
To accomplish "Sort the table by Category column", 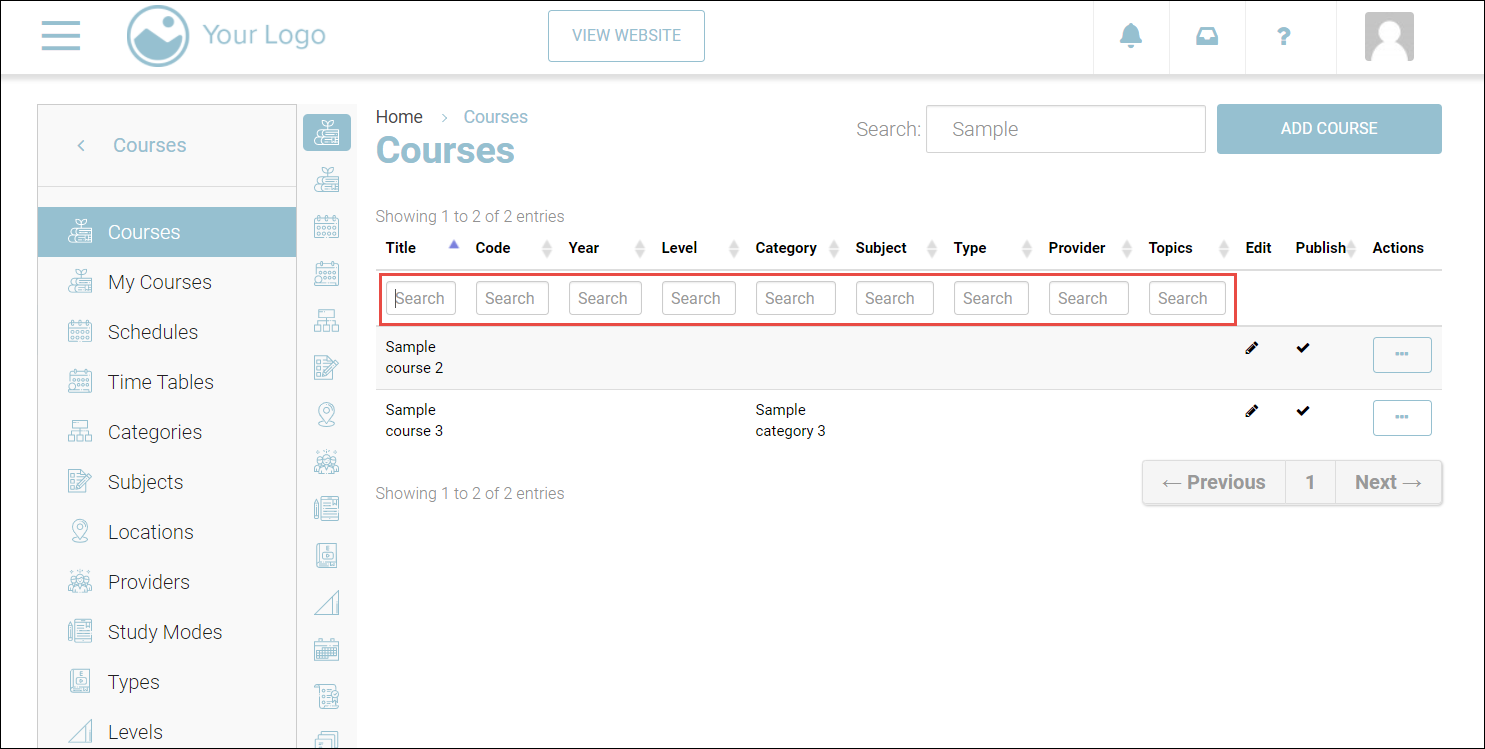I will coord(786,248).
